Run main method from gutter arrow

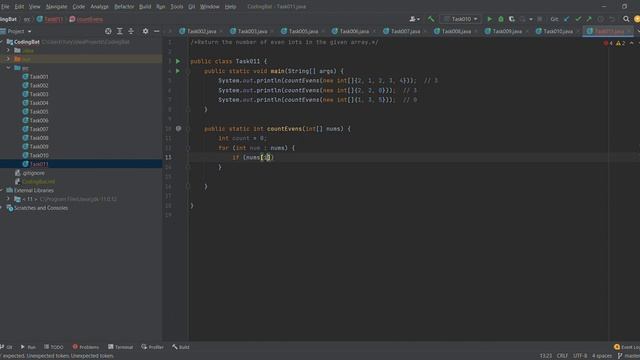(178, 71)
